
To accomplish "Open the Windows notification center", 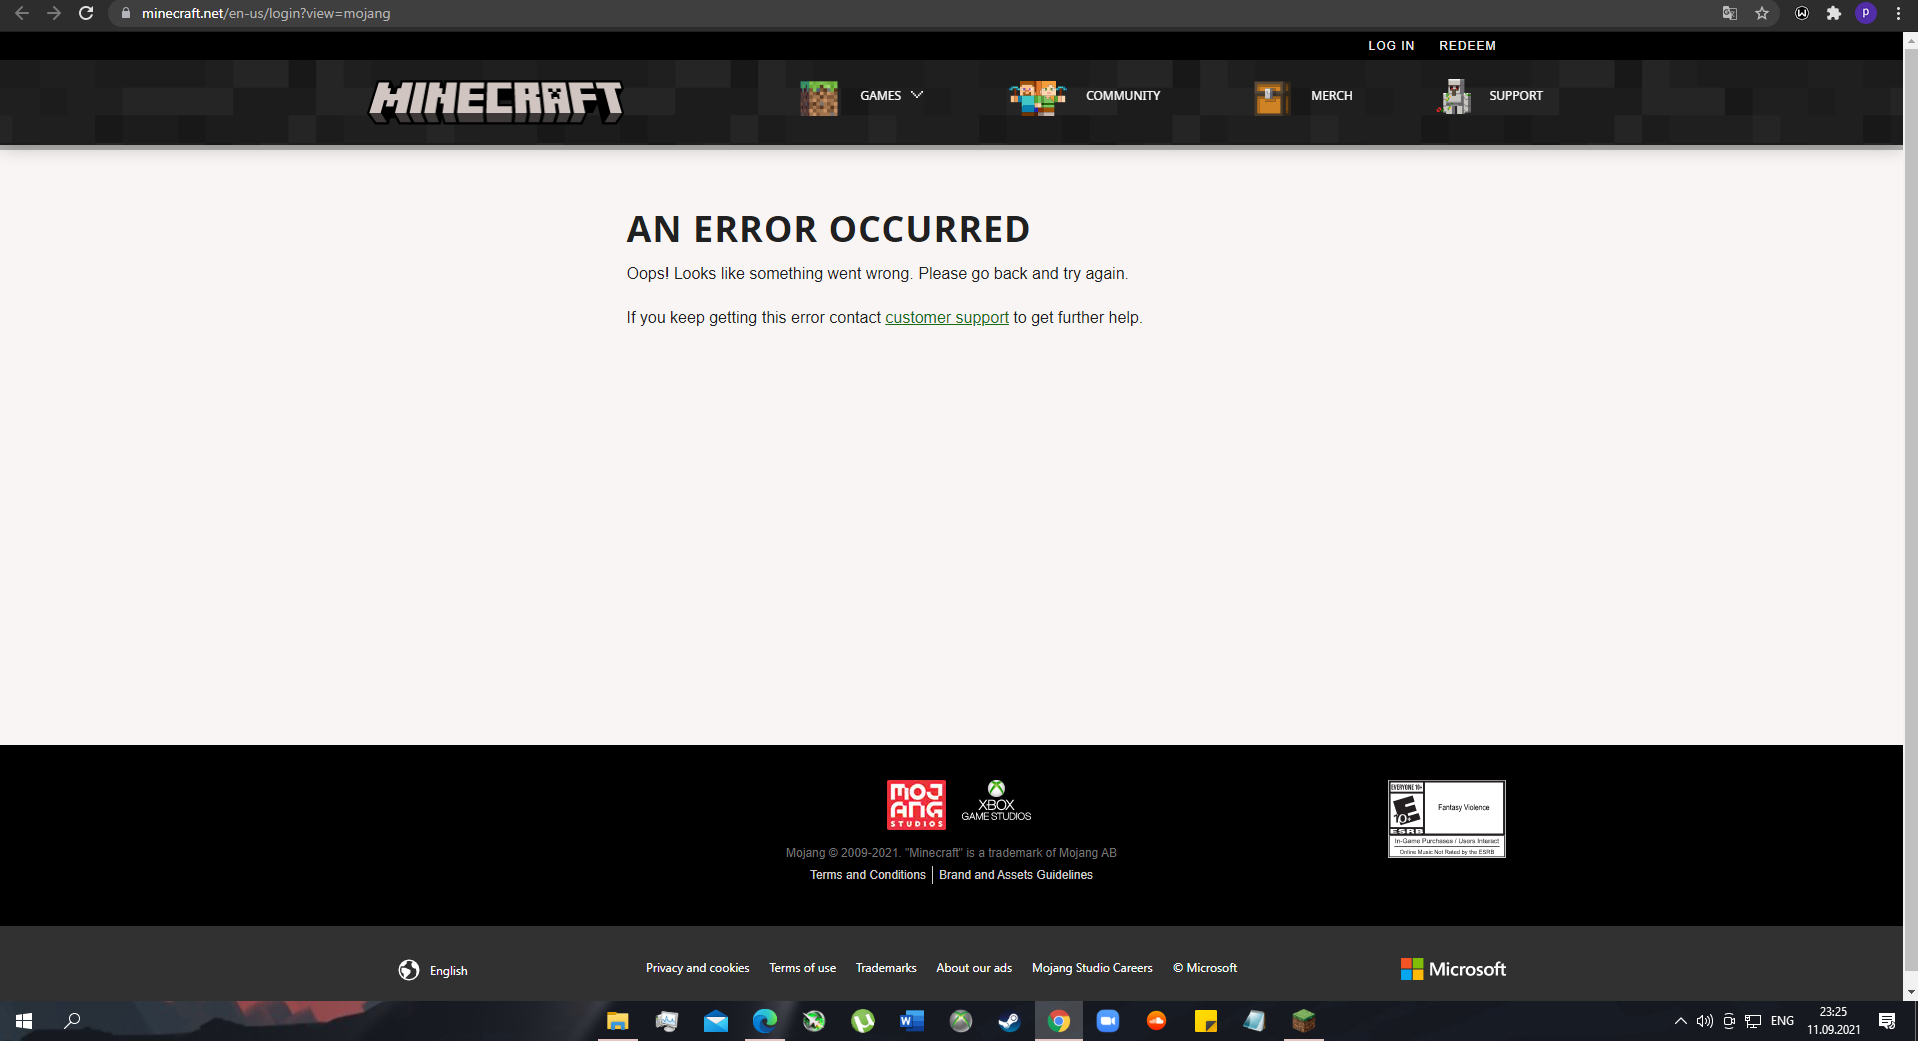I will [1887, 1021].
